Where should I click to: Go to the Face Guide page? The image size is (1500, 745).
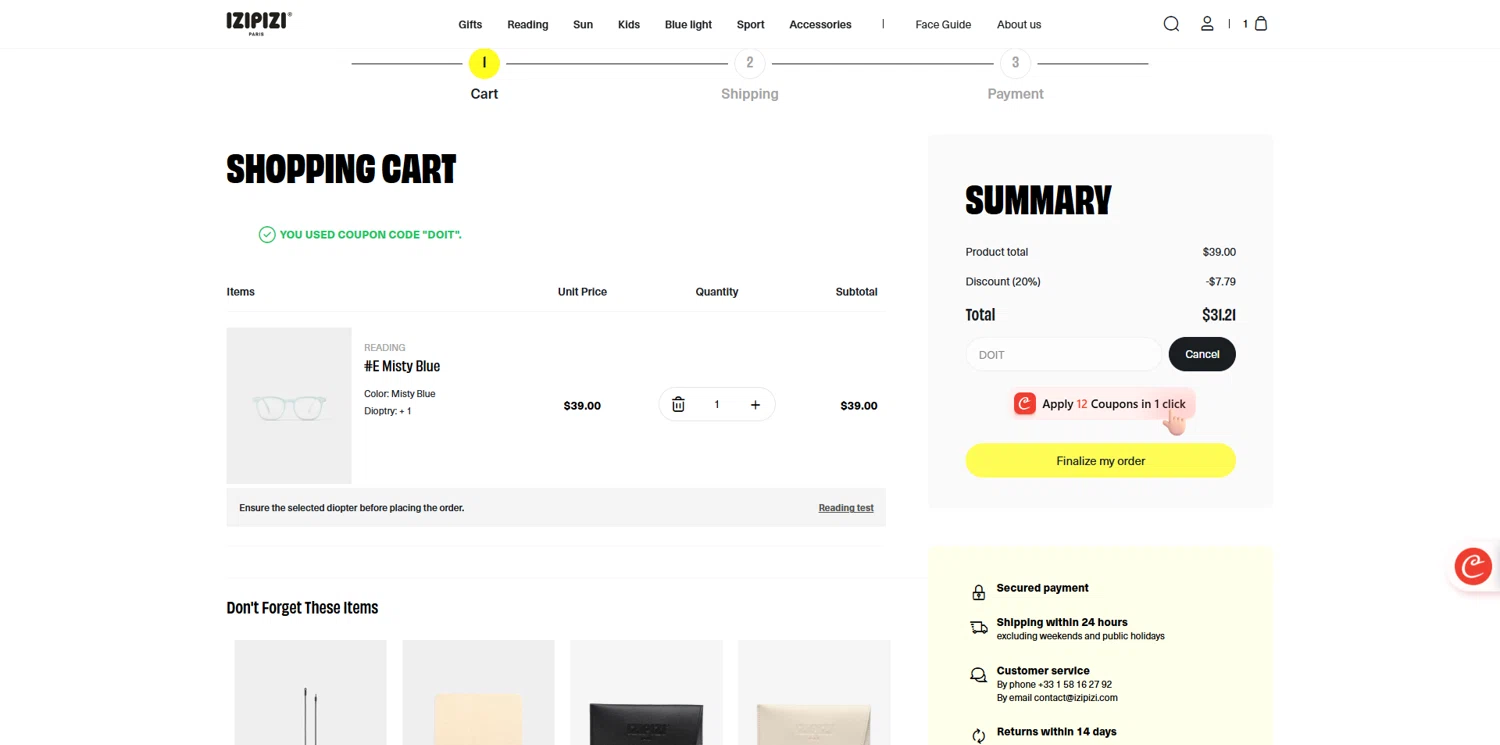click(943, 24)
